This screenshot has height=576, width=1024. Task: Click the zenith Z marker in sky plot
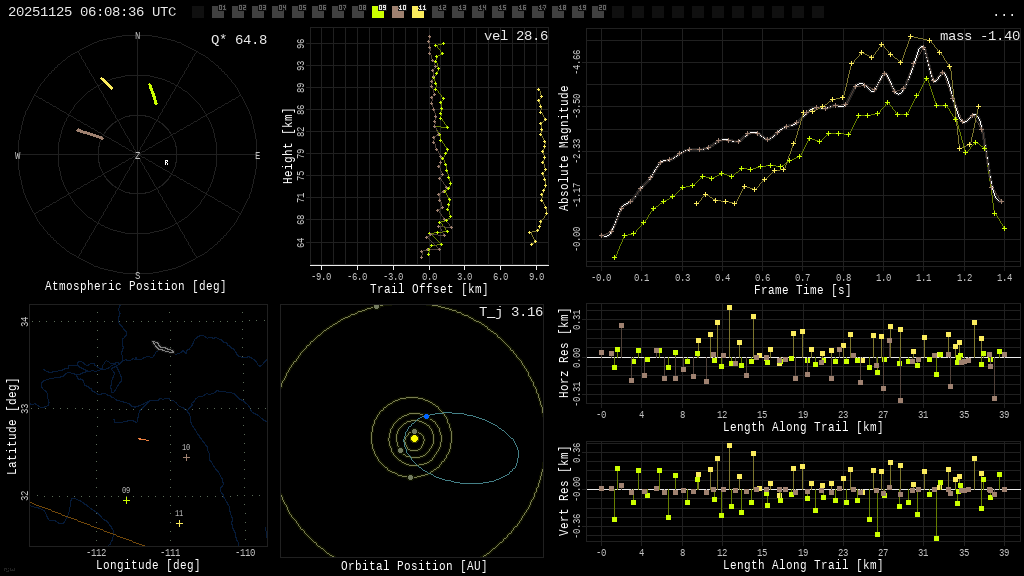tap(138, 156)
